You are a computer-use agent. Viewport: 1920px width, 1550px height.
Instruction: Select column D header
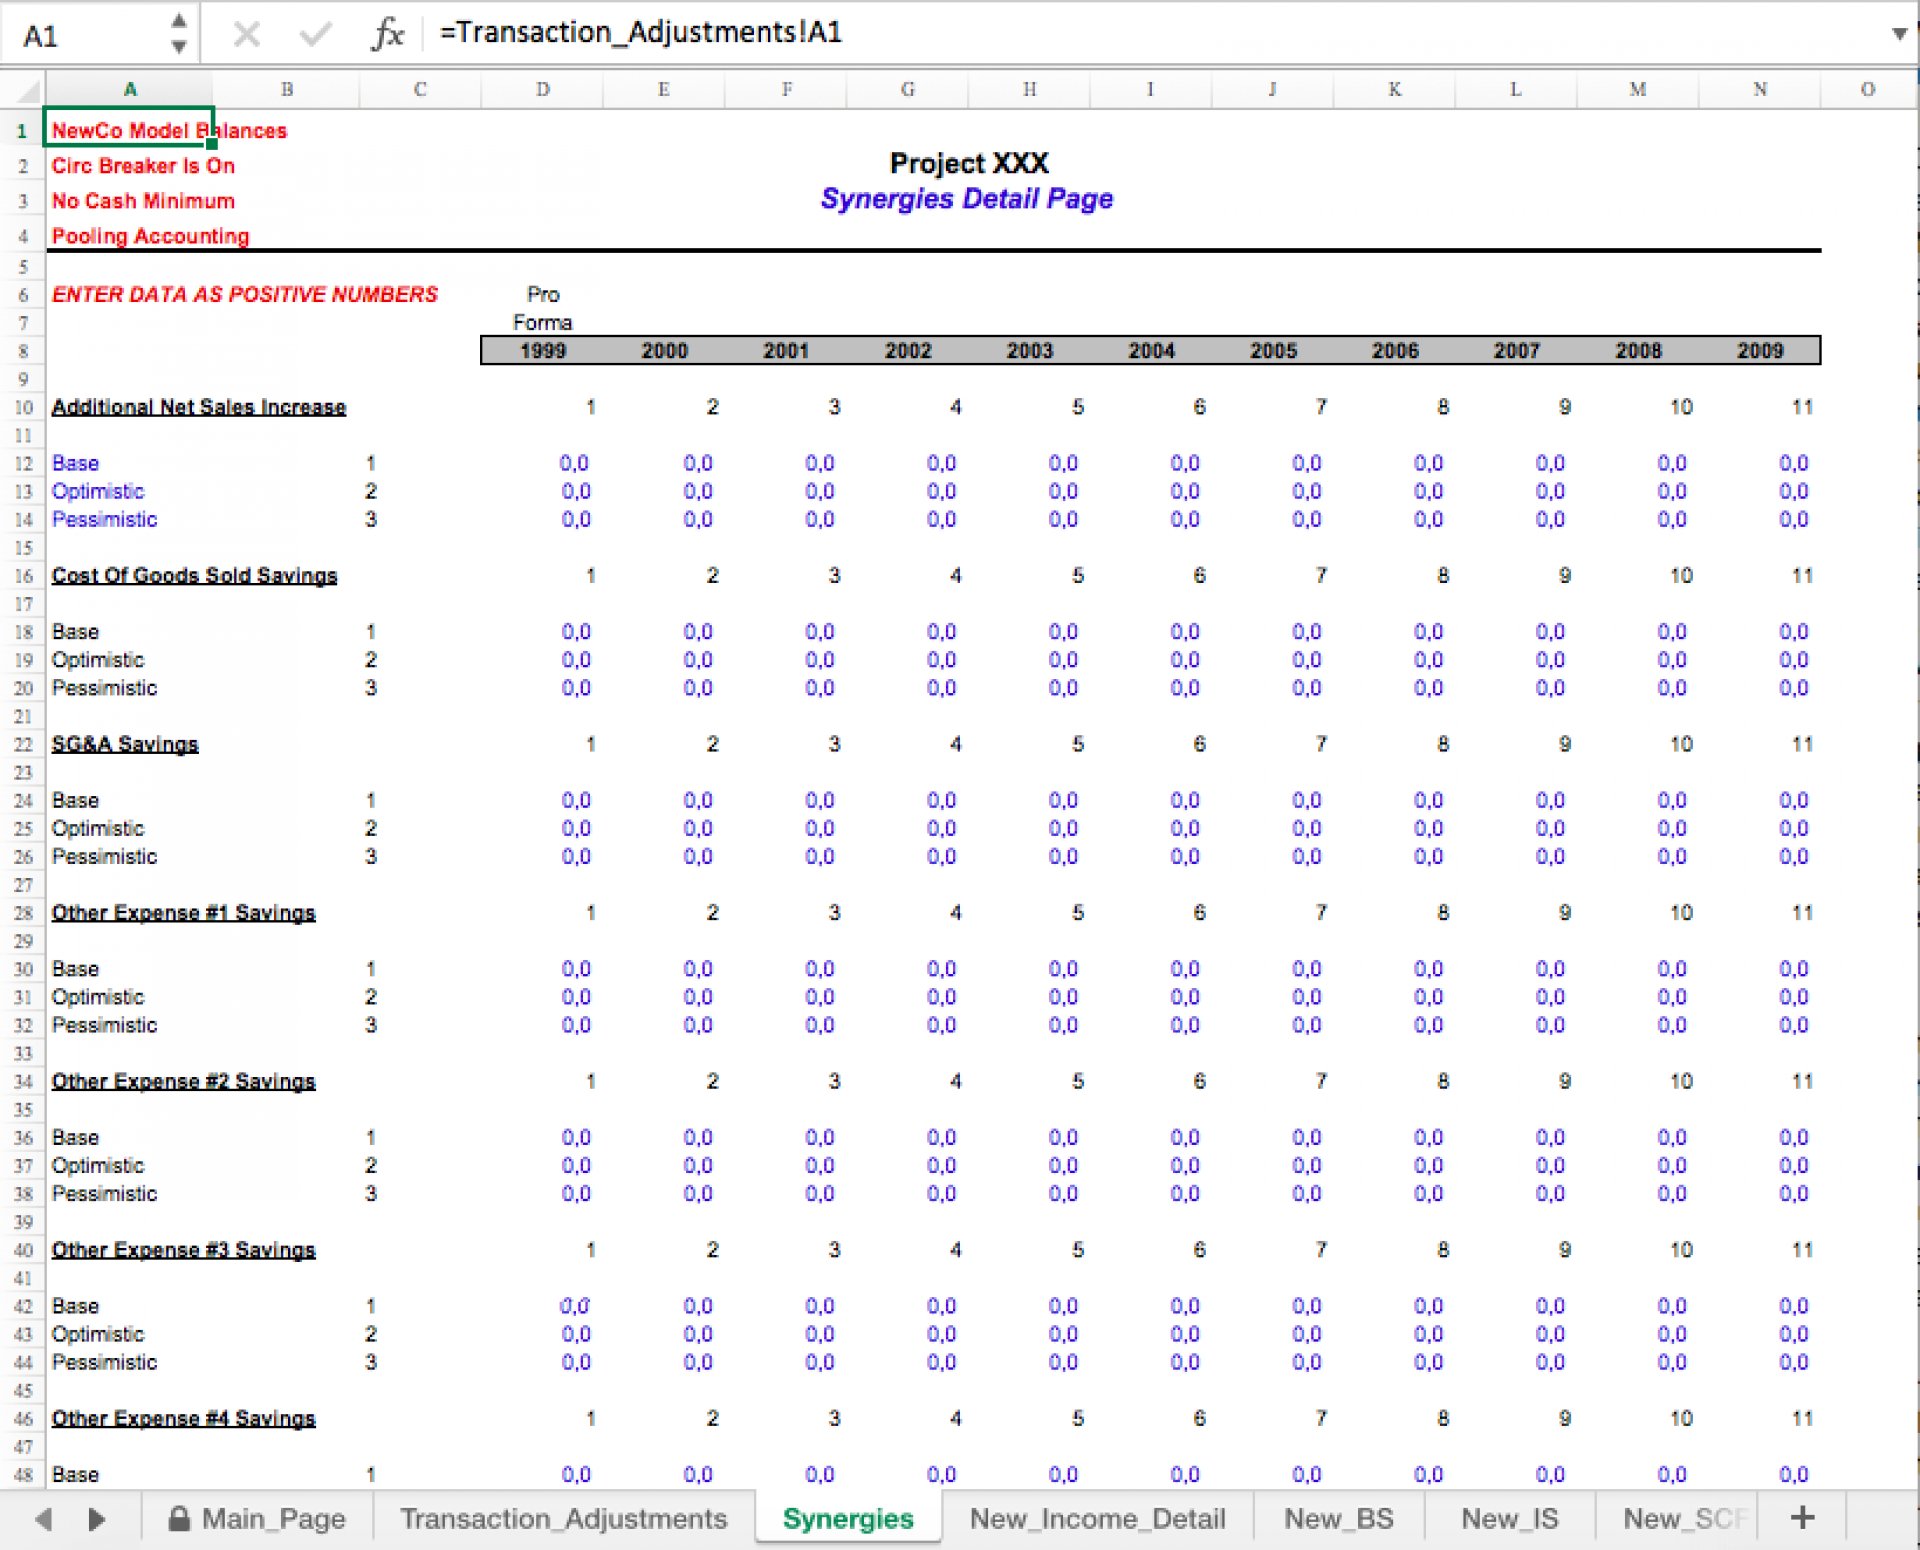point(542,90)
